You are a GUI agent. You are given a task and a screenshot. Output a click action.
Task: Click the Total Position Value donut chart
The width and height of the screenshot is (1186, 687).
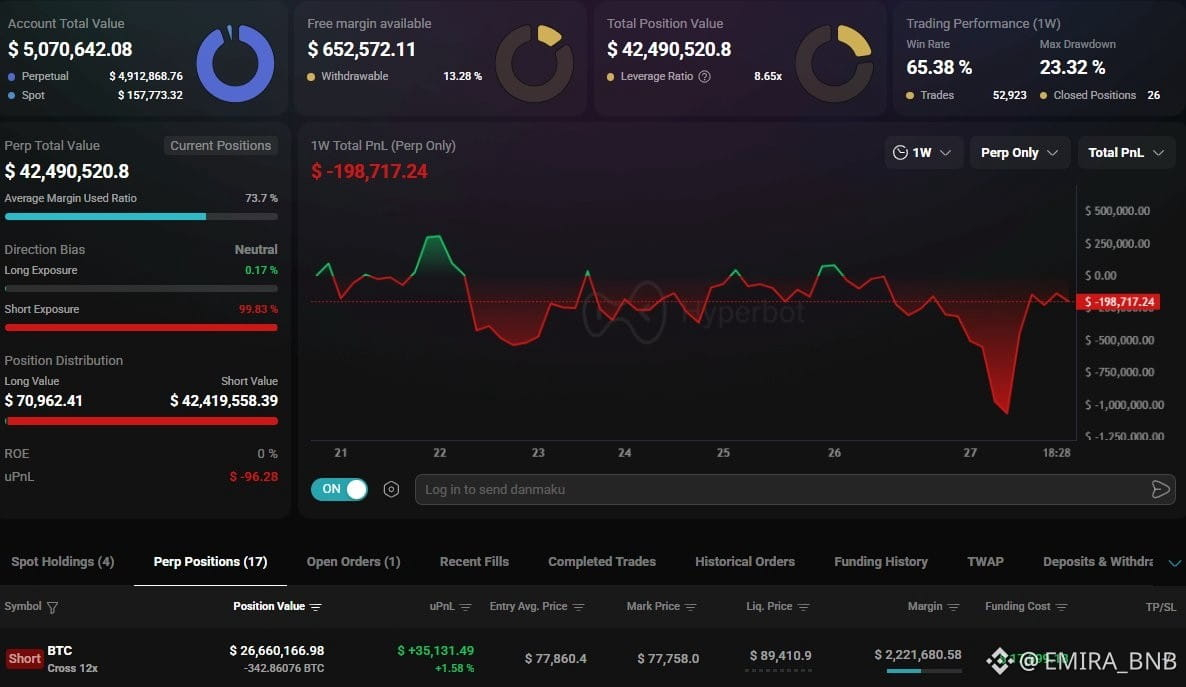(x=834, y=64)
